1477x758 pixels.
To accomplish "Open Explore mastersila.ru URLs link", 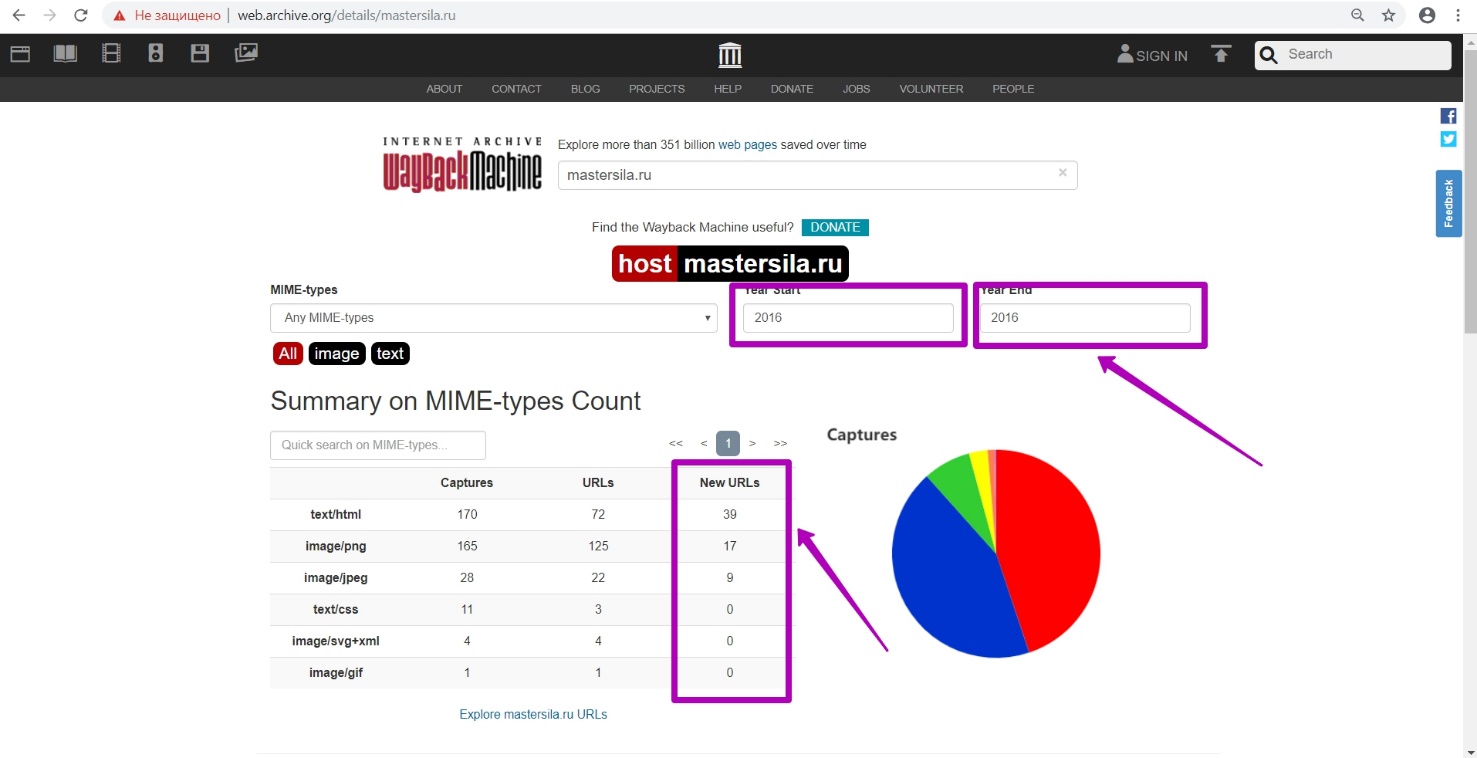I will (533, 714).
